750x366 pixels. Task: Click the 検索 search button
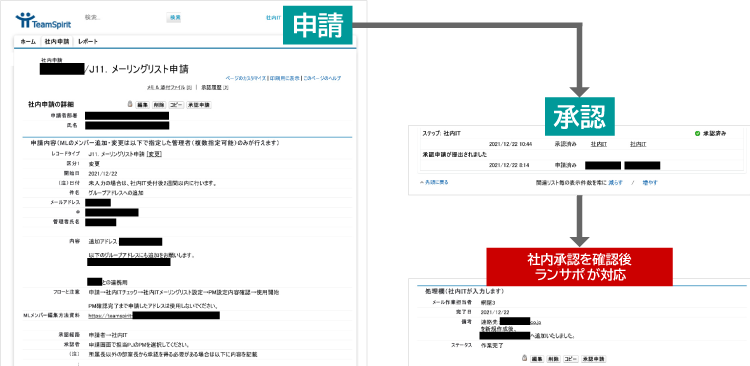pyautogui.click(x=174, y=18)
